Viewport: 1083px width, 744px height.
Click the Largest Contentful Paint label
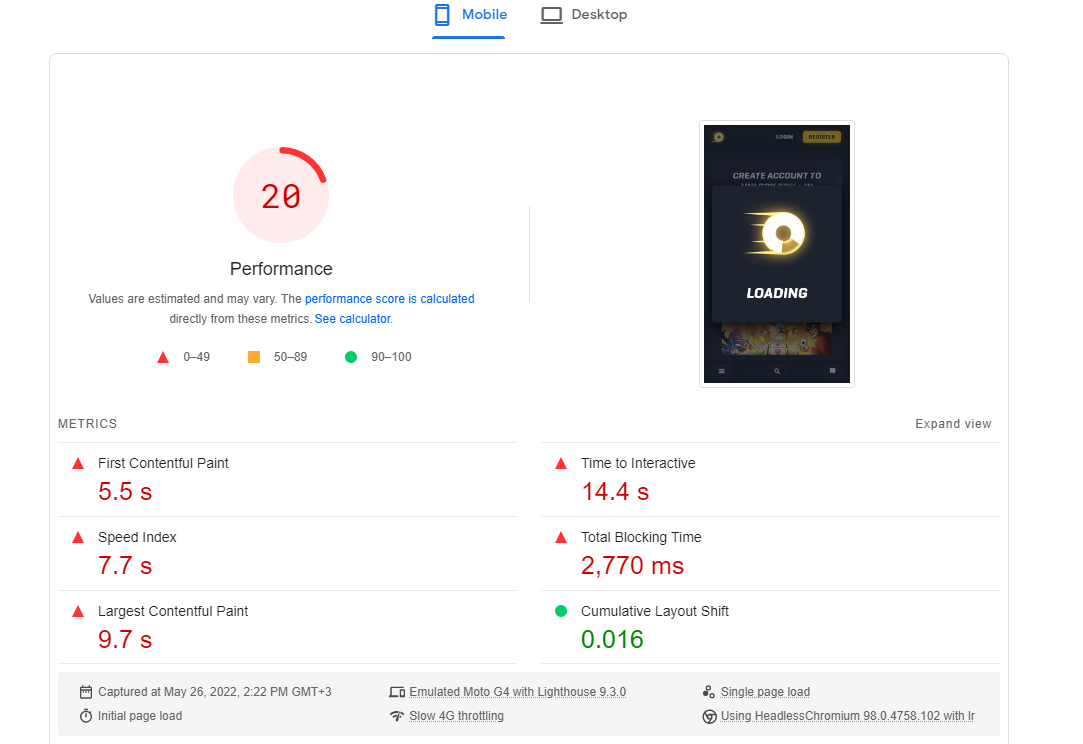173,611
